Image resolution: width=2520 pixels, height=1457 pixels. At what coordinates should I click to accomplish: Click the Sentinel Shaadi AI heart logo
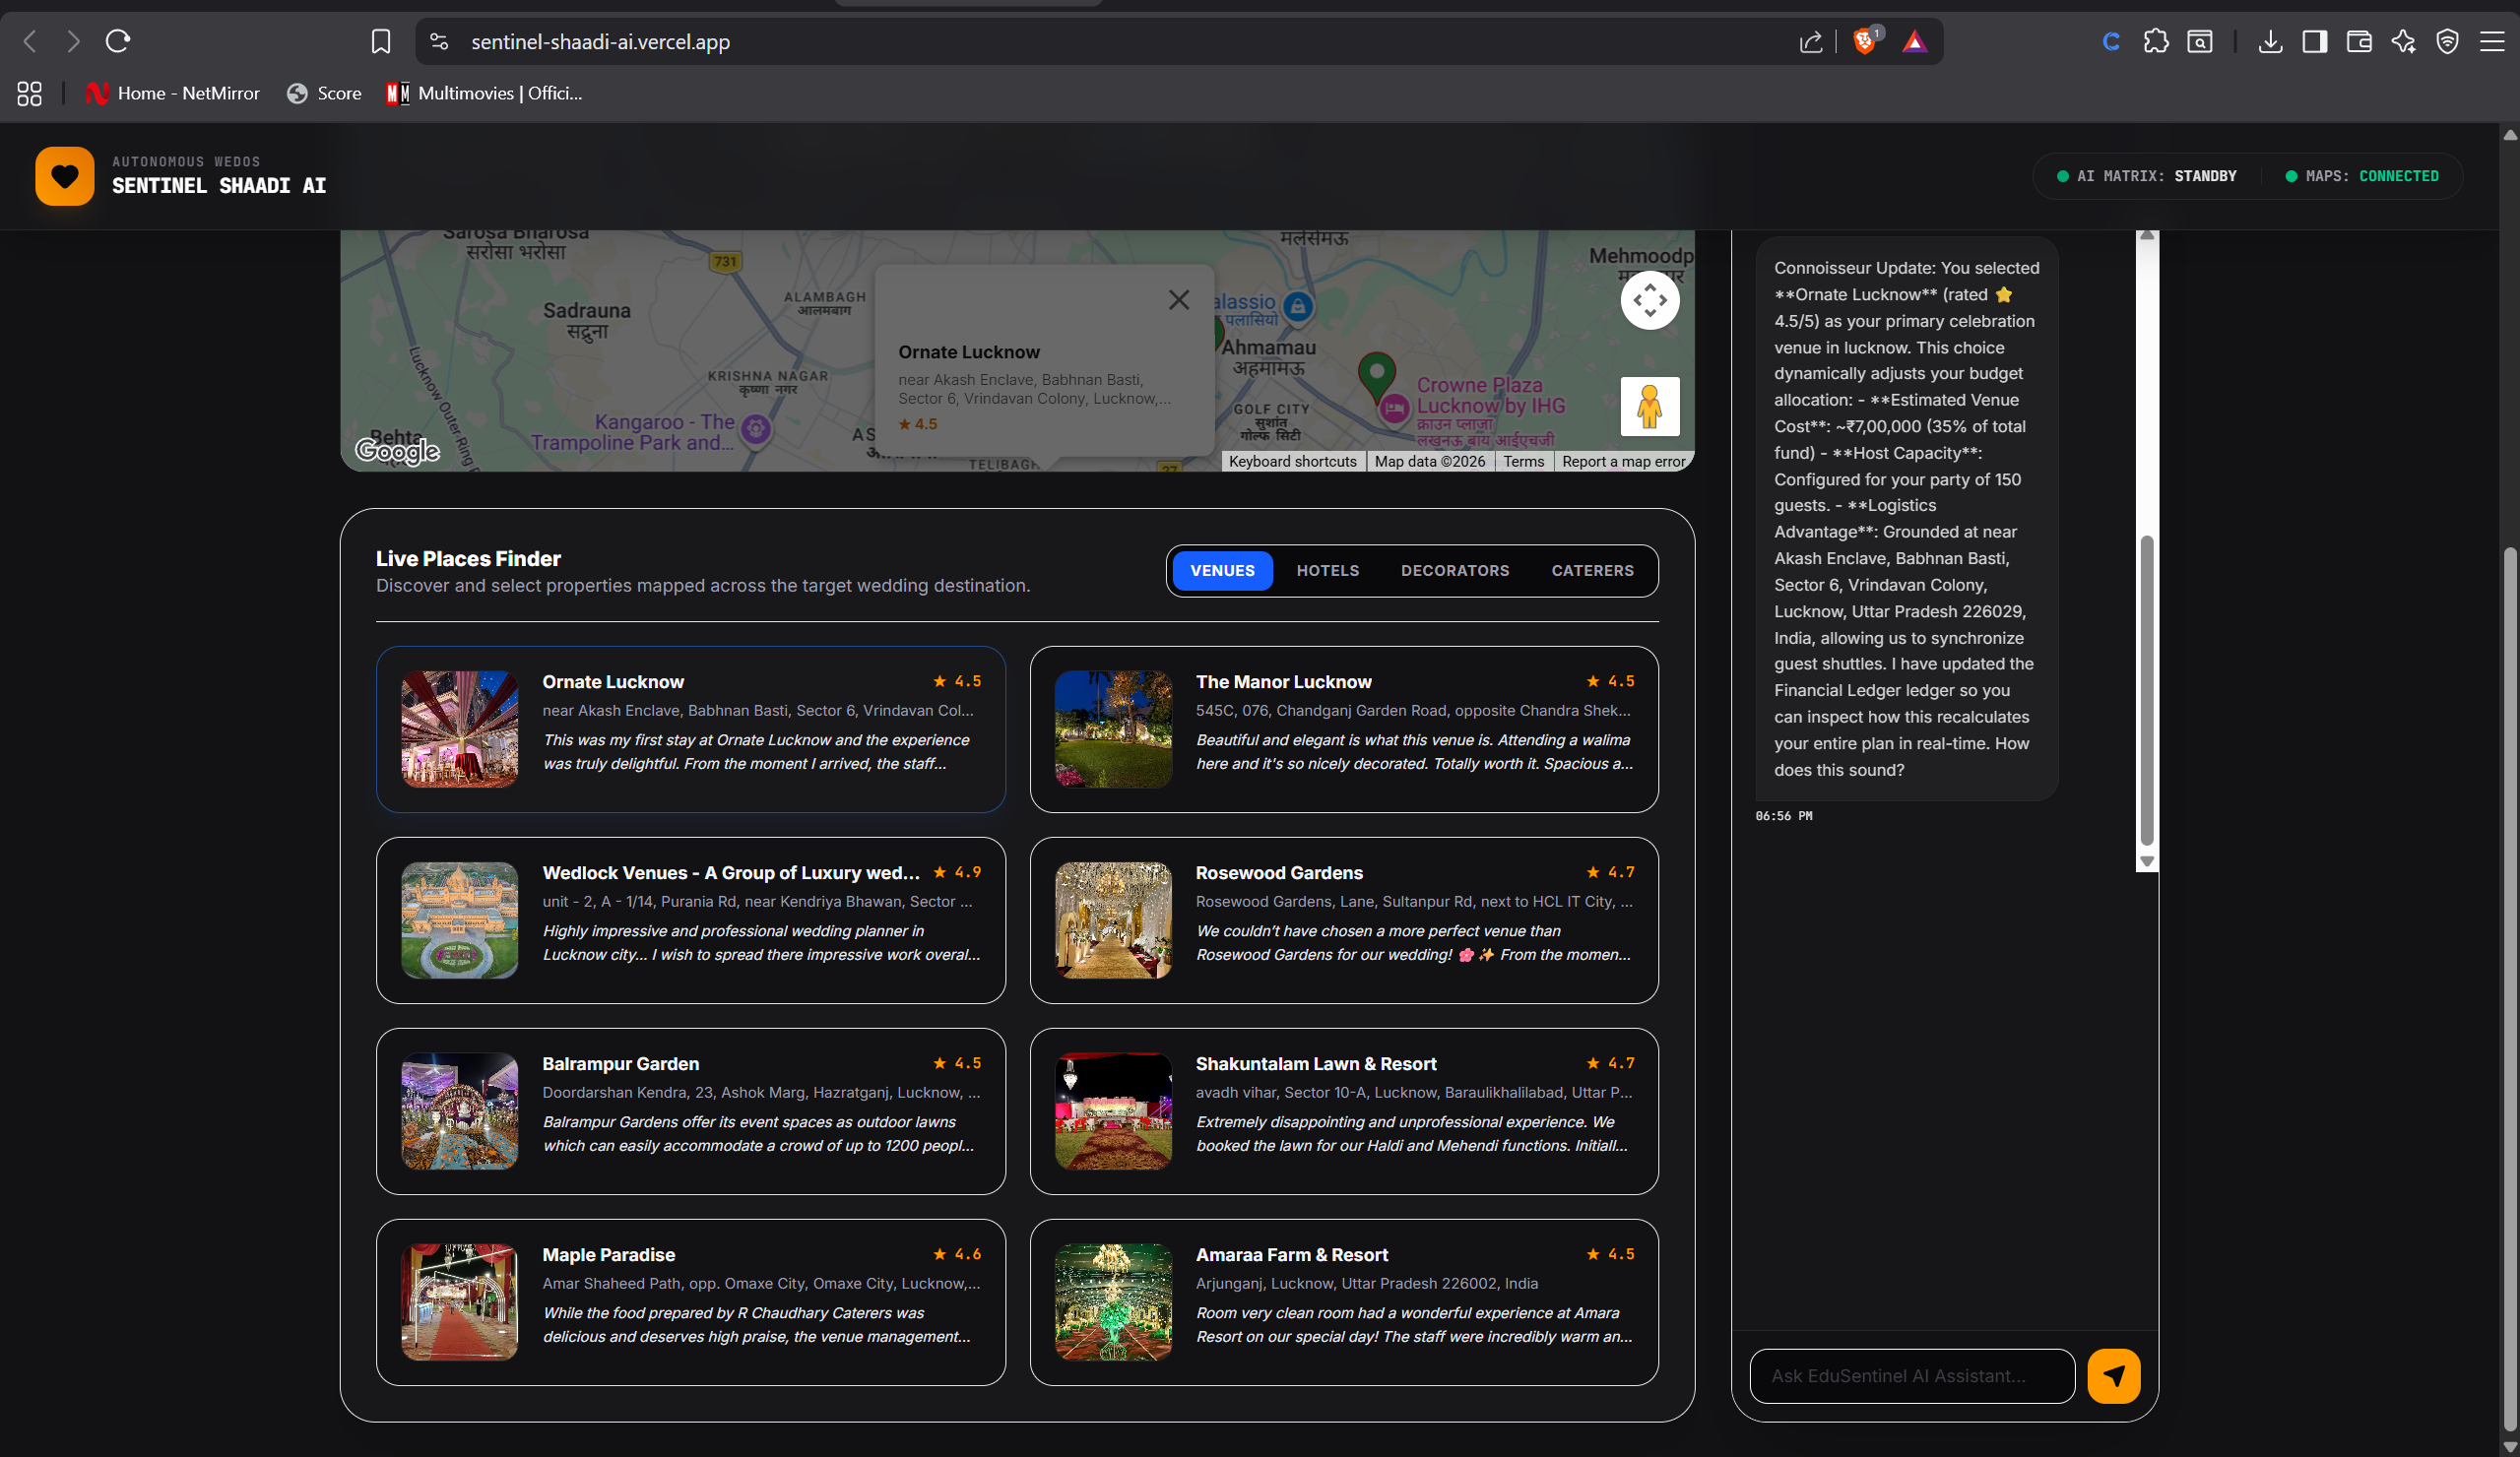tap(65, 176)
